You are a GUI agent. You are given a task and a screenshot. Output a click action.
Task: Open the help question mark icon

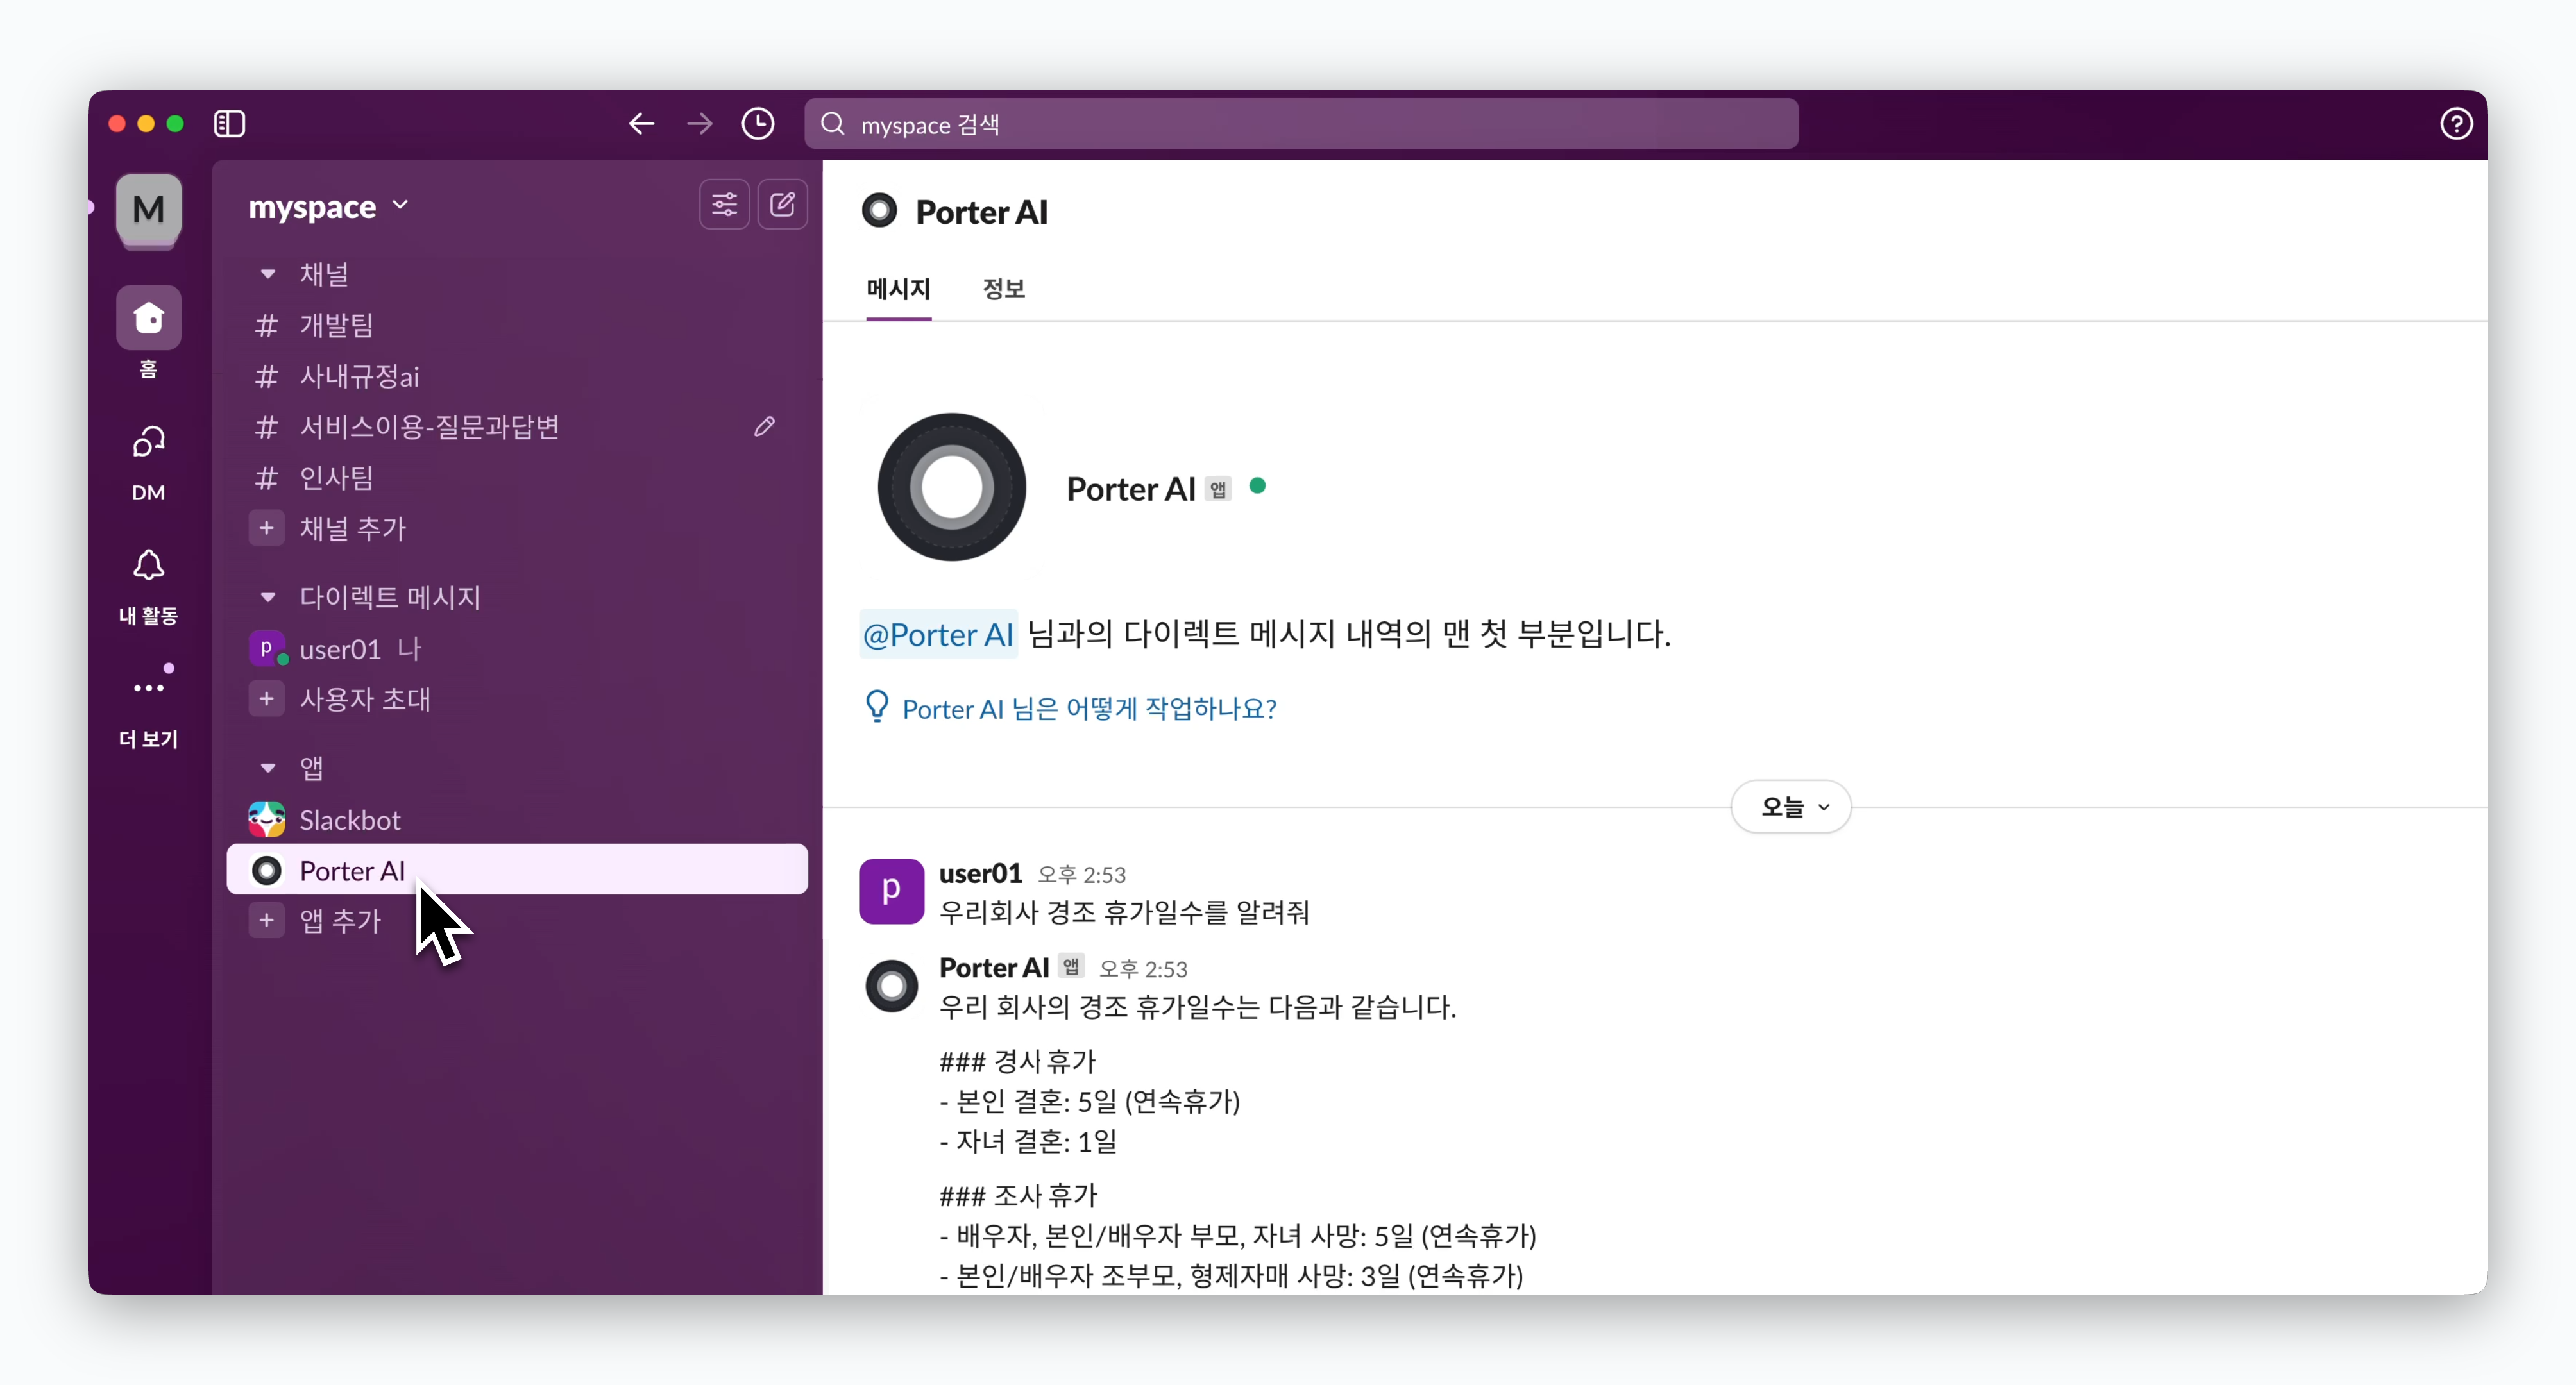click(2456, 124)
